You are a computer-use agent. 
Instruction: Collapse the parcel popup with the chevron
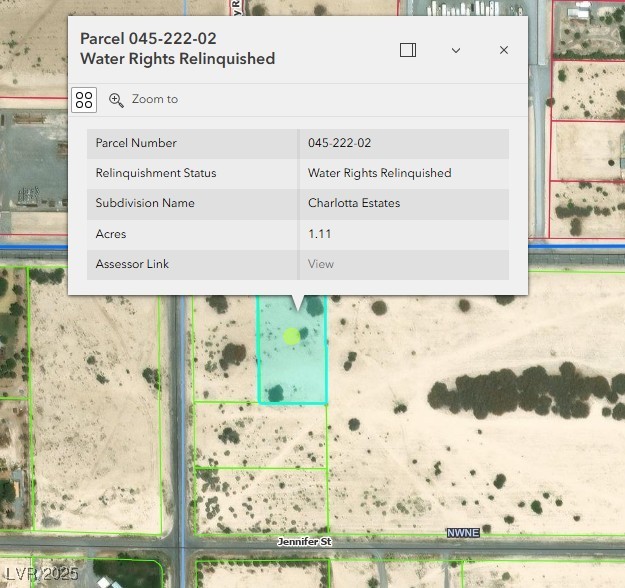coord(456,50)
